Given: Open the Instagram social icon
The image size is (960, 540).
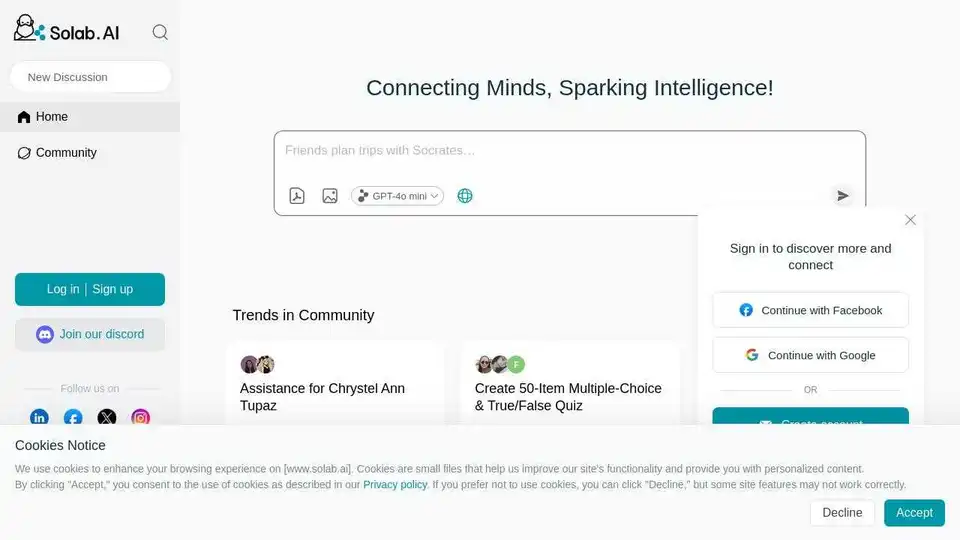Looking at the screenshot, I should tap(140, 418).
